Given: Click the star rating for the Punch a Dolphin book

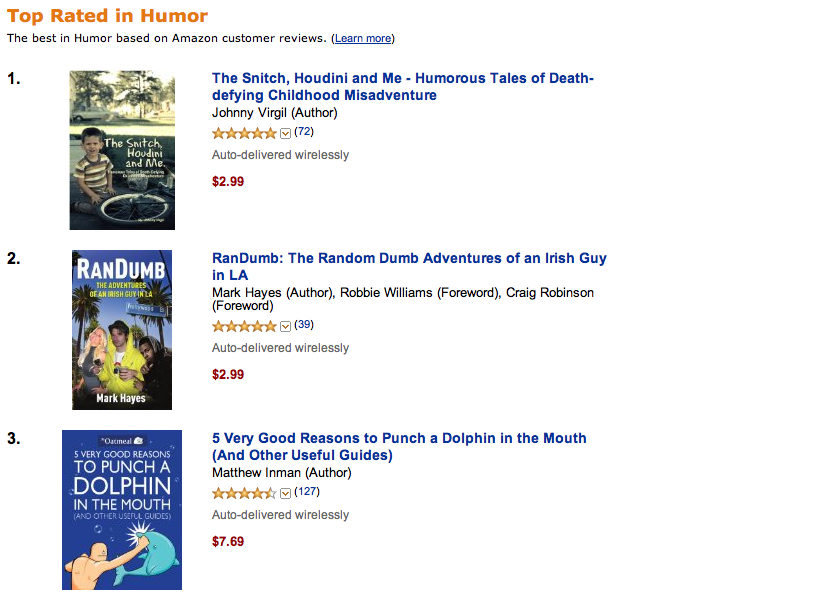Looking at the screenshot, I should 244,493.
